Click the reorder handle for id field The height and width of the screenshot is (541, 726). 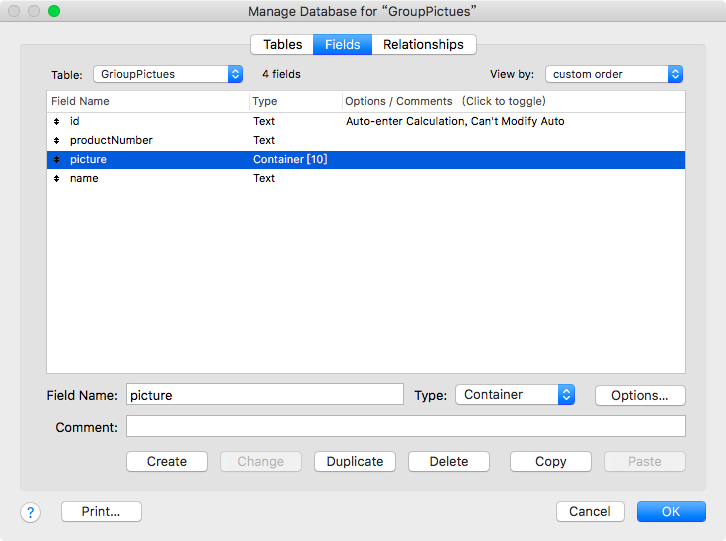pos(56,121)
